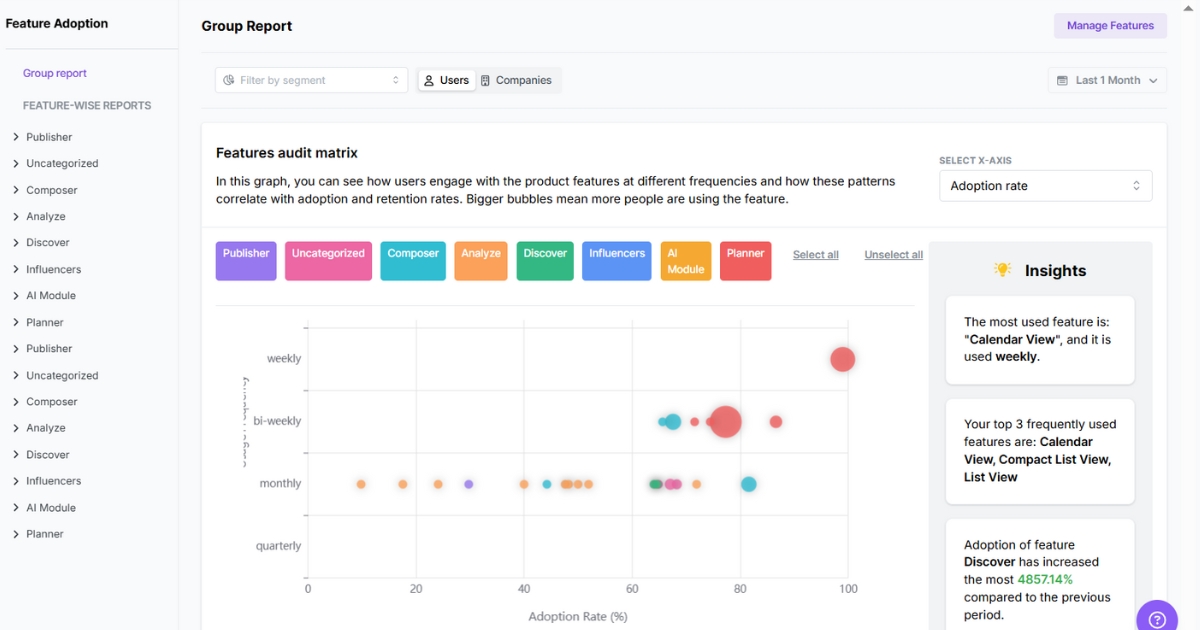The width and height of the screenshot is (1200, 630).
Task: Toggle the Discover feature chip
Action: 544,259
